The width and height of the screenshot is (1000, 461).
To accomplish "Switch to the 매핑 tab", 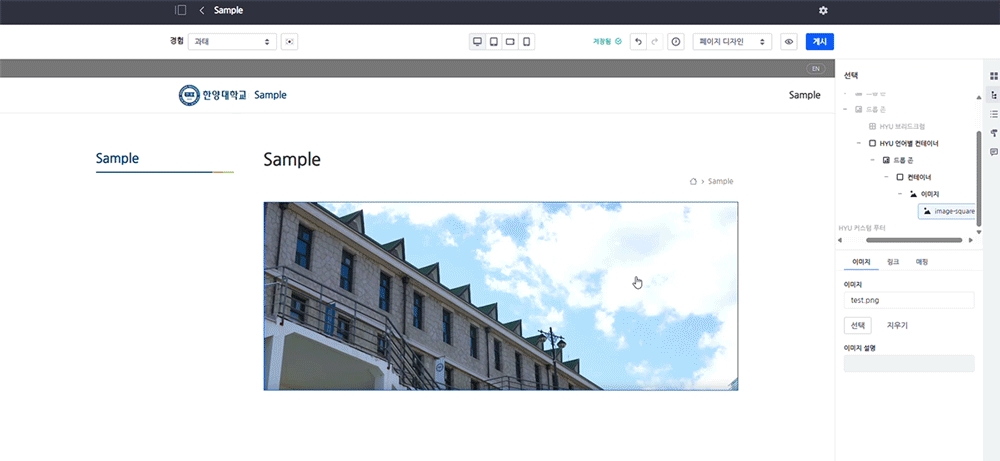I will (x=922, y=262).
